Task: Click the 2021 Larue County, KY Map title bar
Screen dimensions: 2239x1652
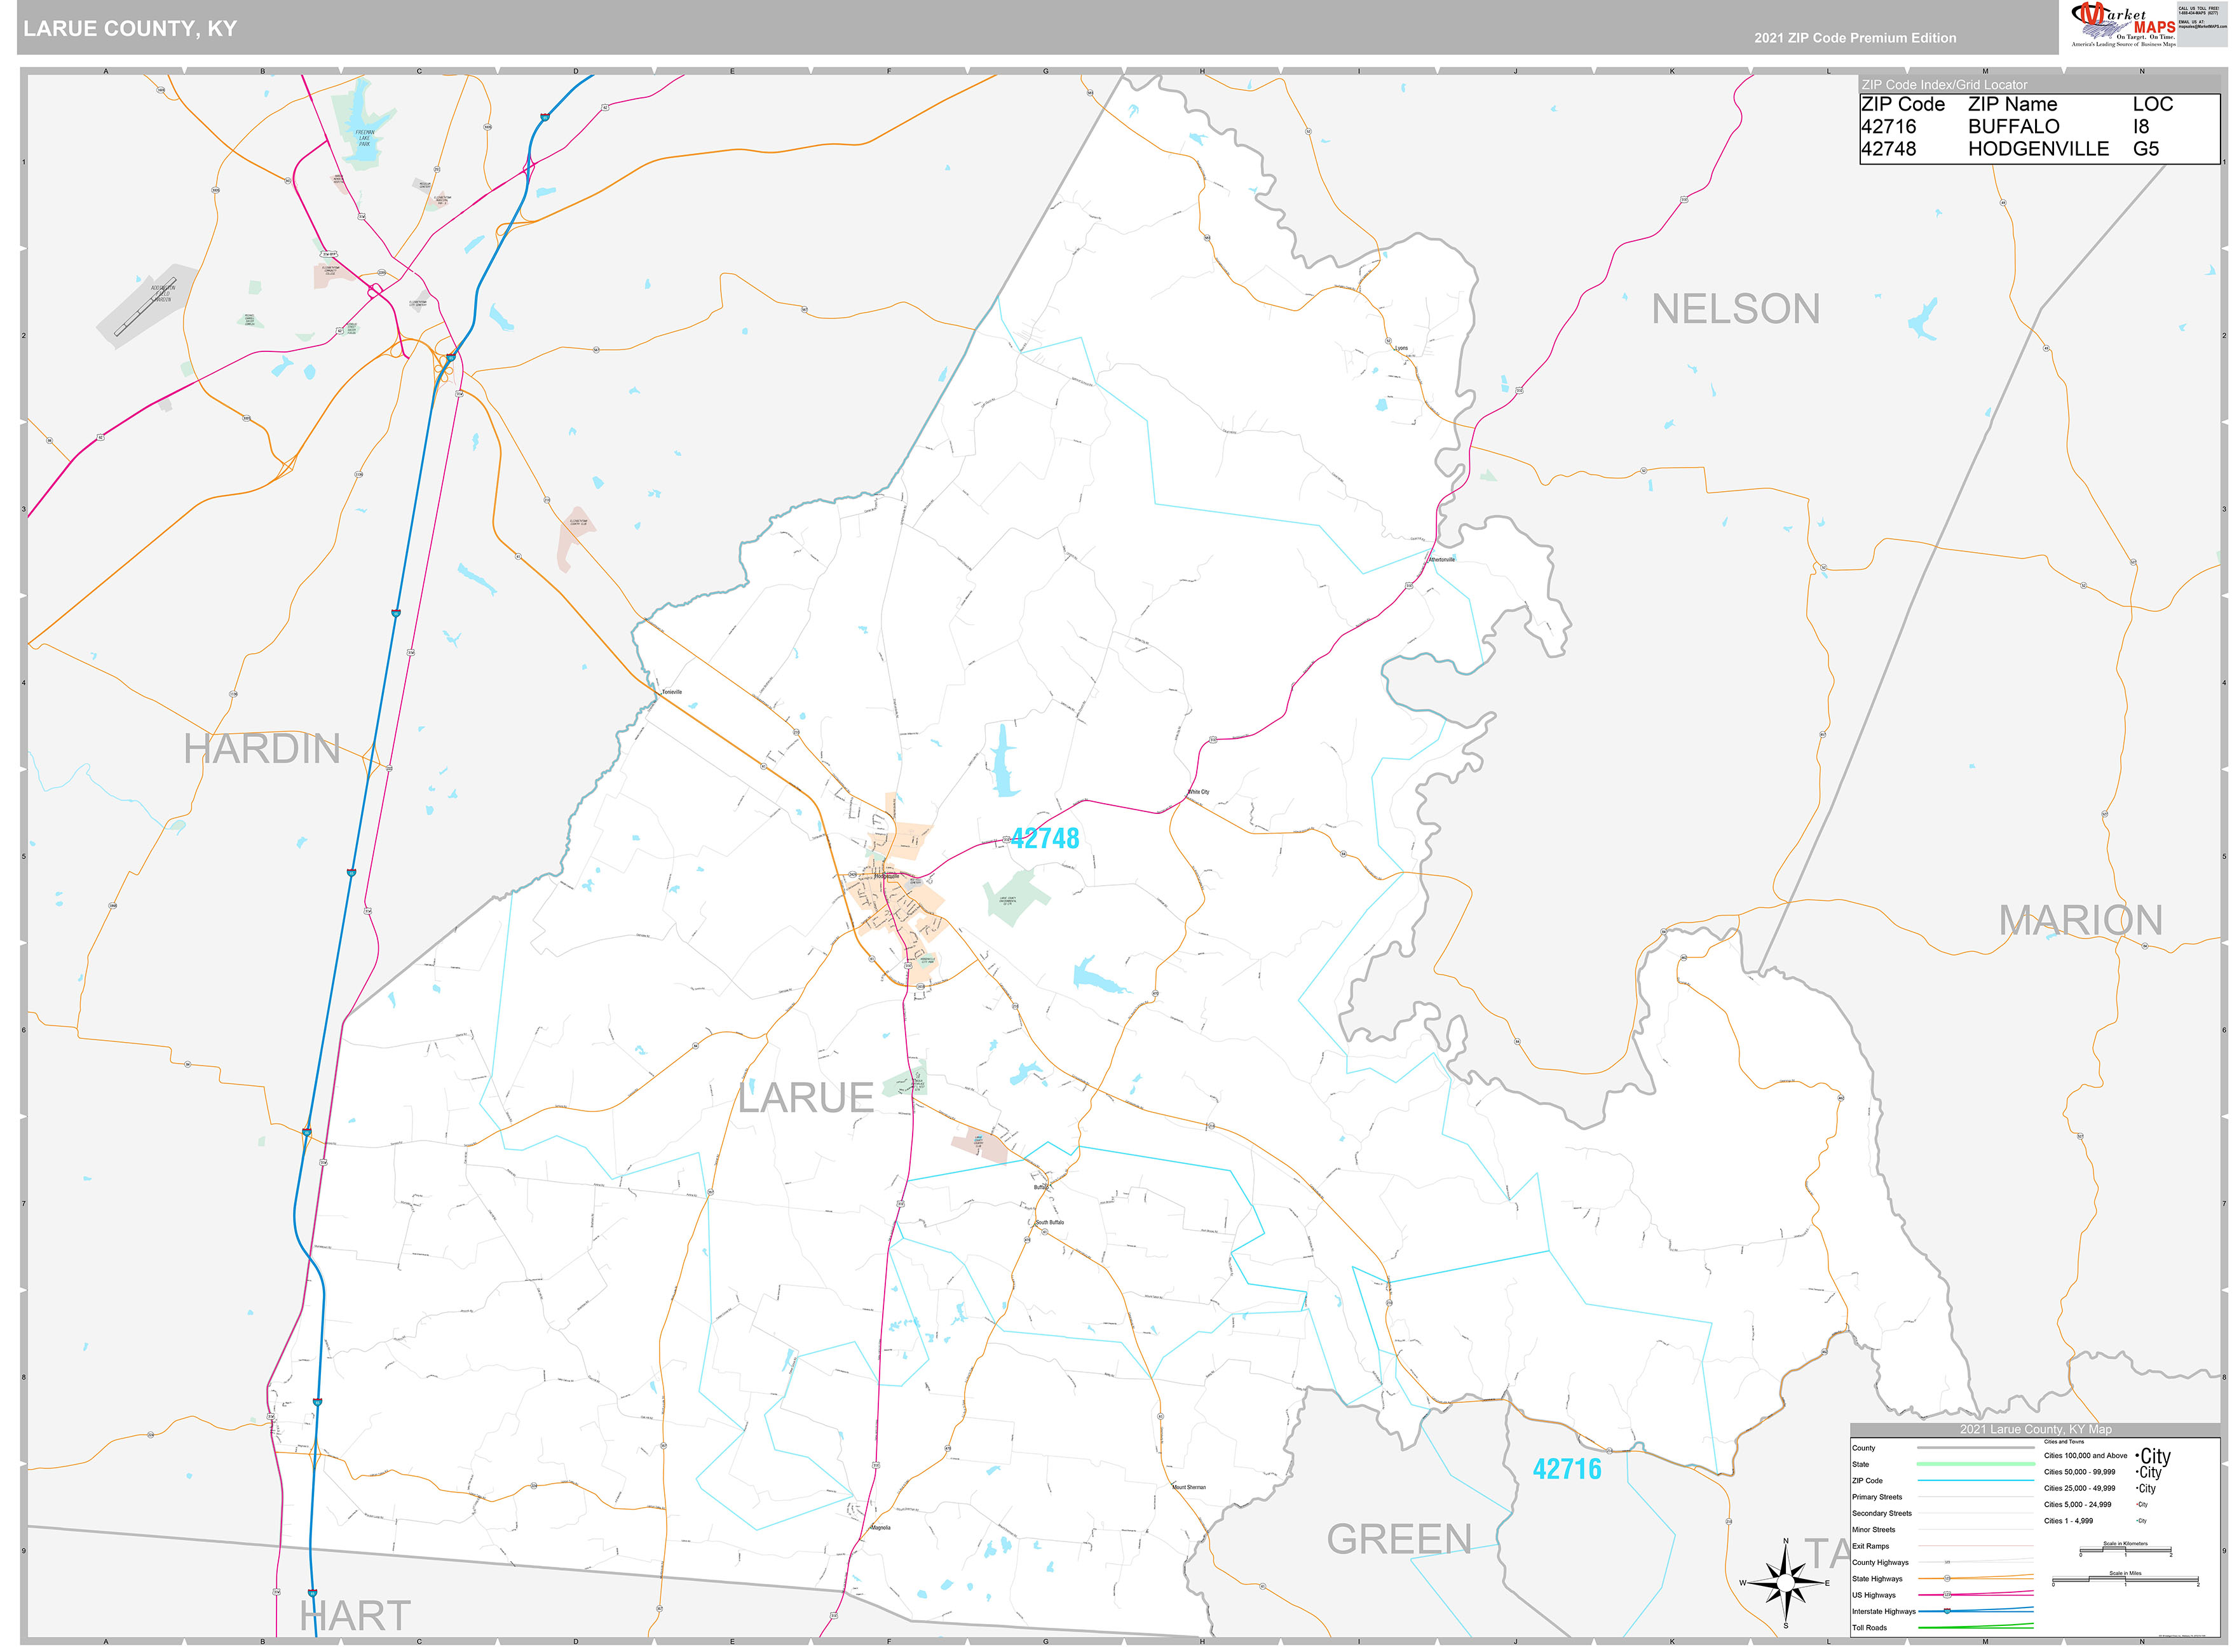Action: click(x=2036, y=1430)
